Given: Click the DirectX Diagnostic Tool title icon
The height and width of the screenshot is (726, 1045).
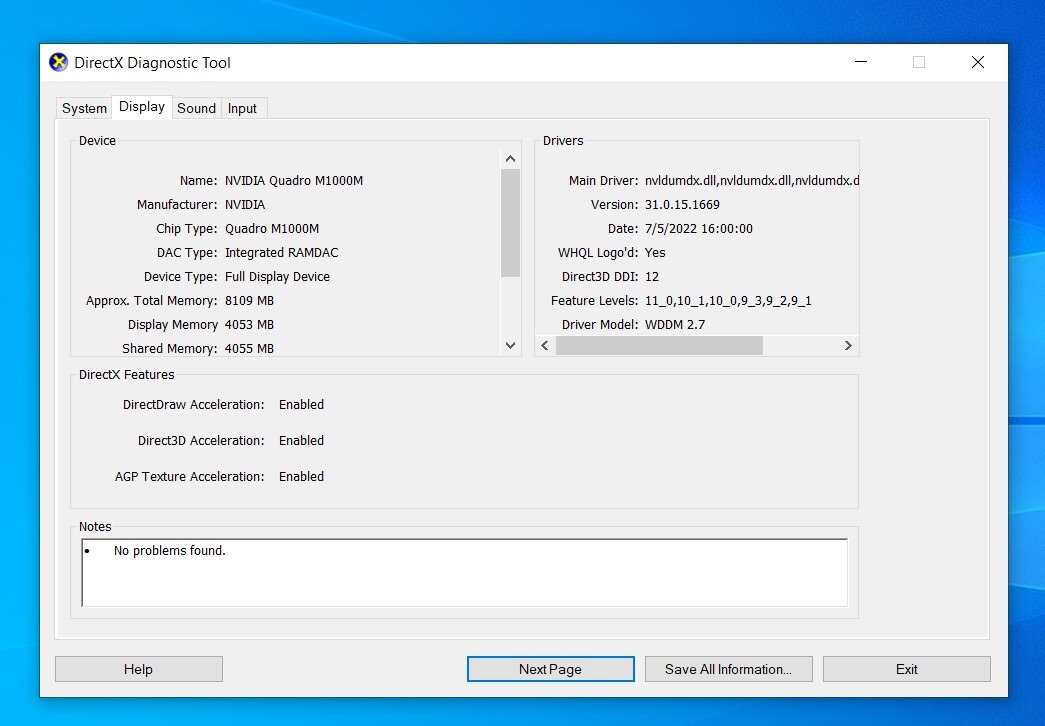Looking at the screenshot, I should 59,63.
